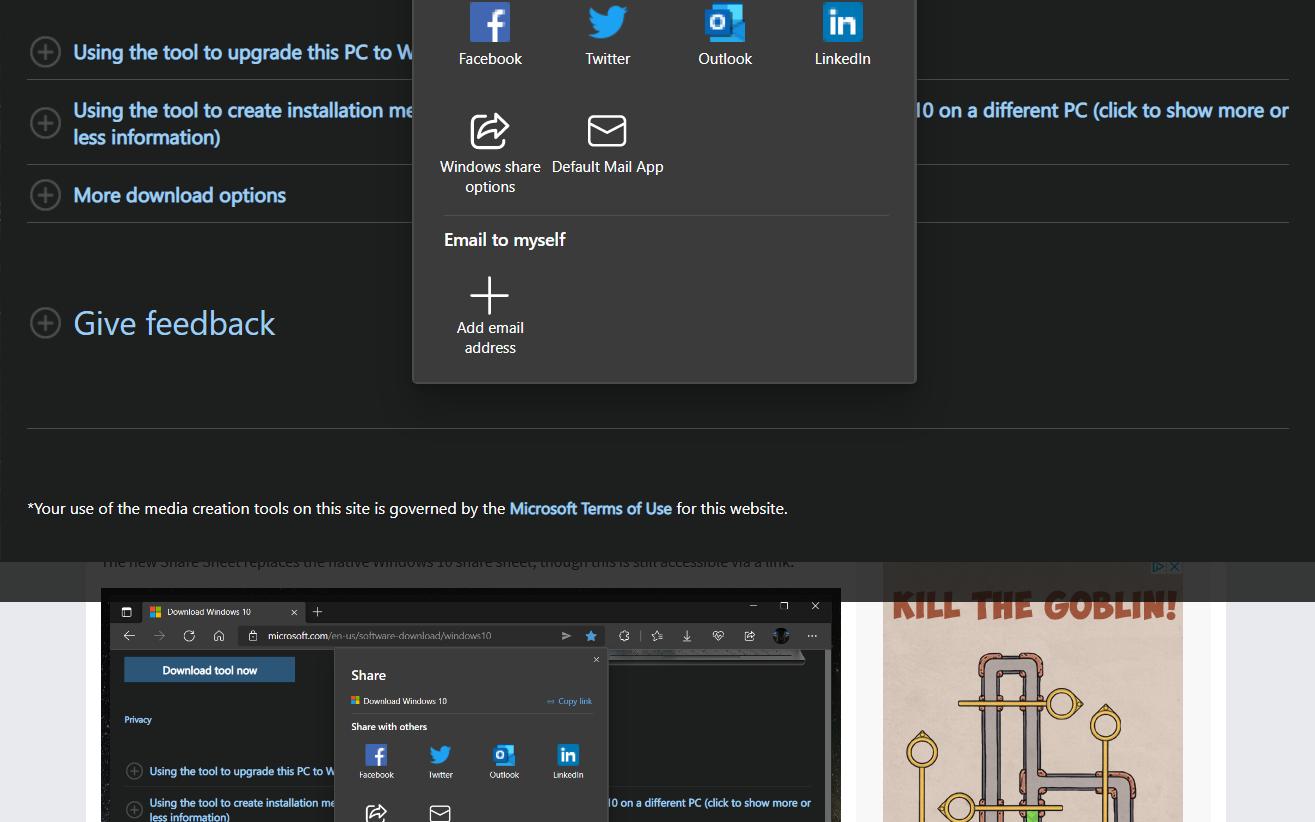Click the Share toolbar icon in small screenshot

(749, 635)
